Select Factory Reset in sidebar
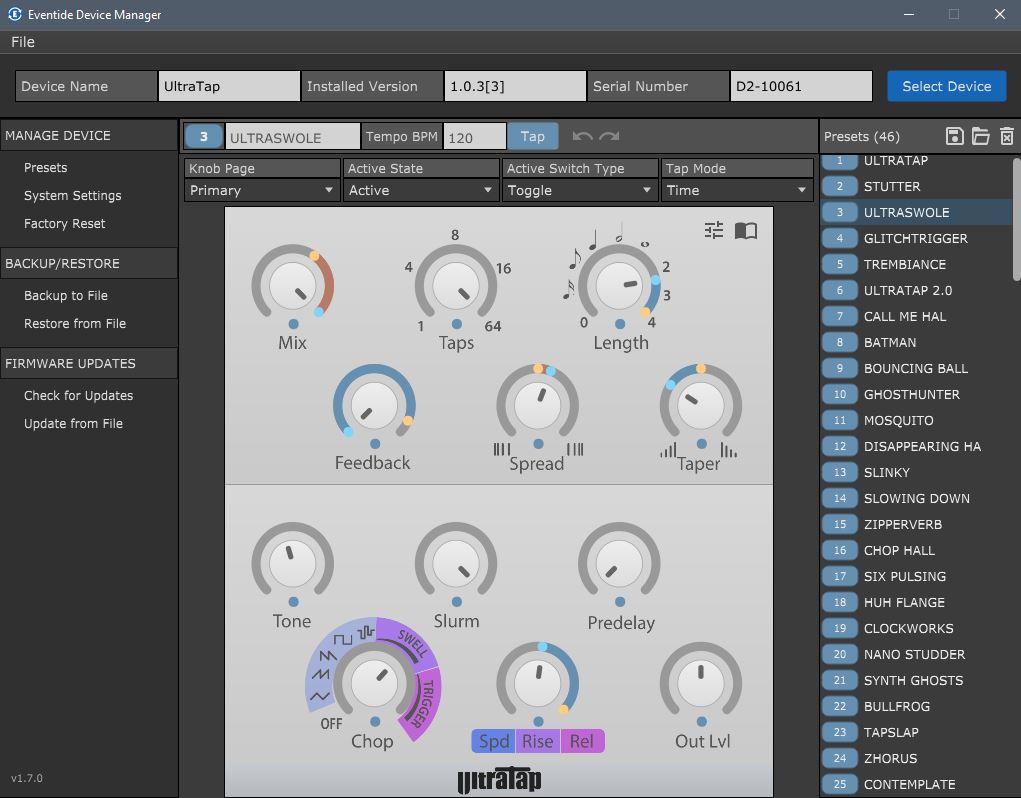 click(64, 223)
